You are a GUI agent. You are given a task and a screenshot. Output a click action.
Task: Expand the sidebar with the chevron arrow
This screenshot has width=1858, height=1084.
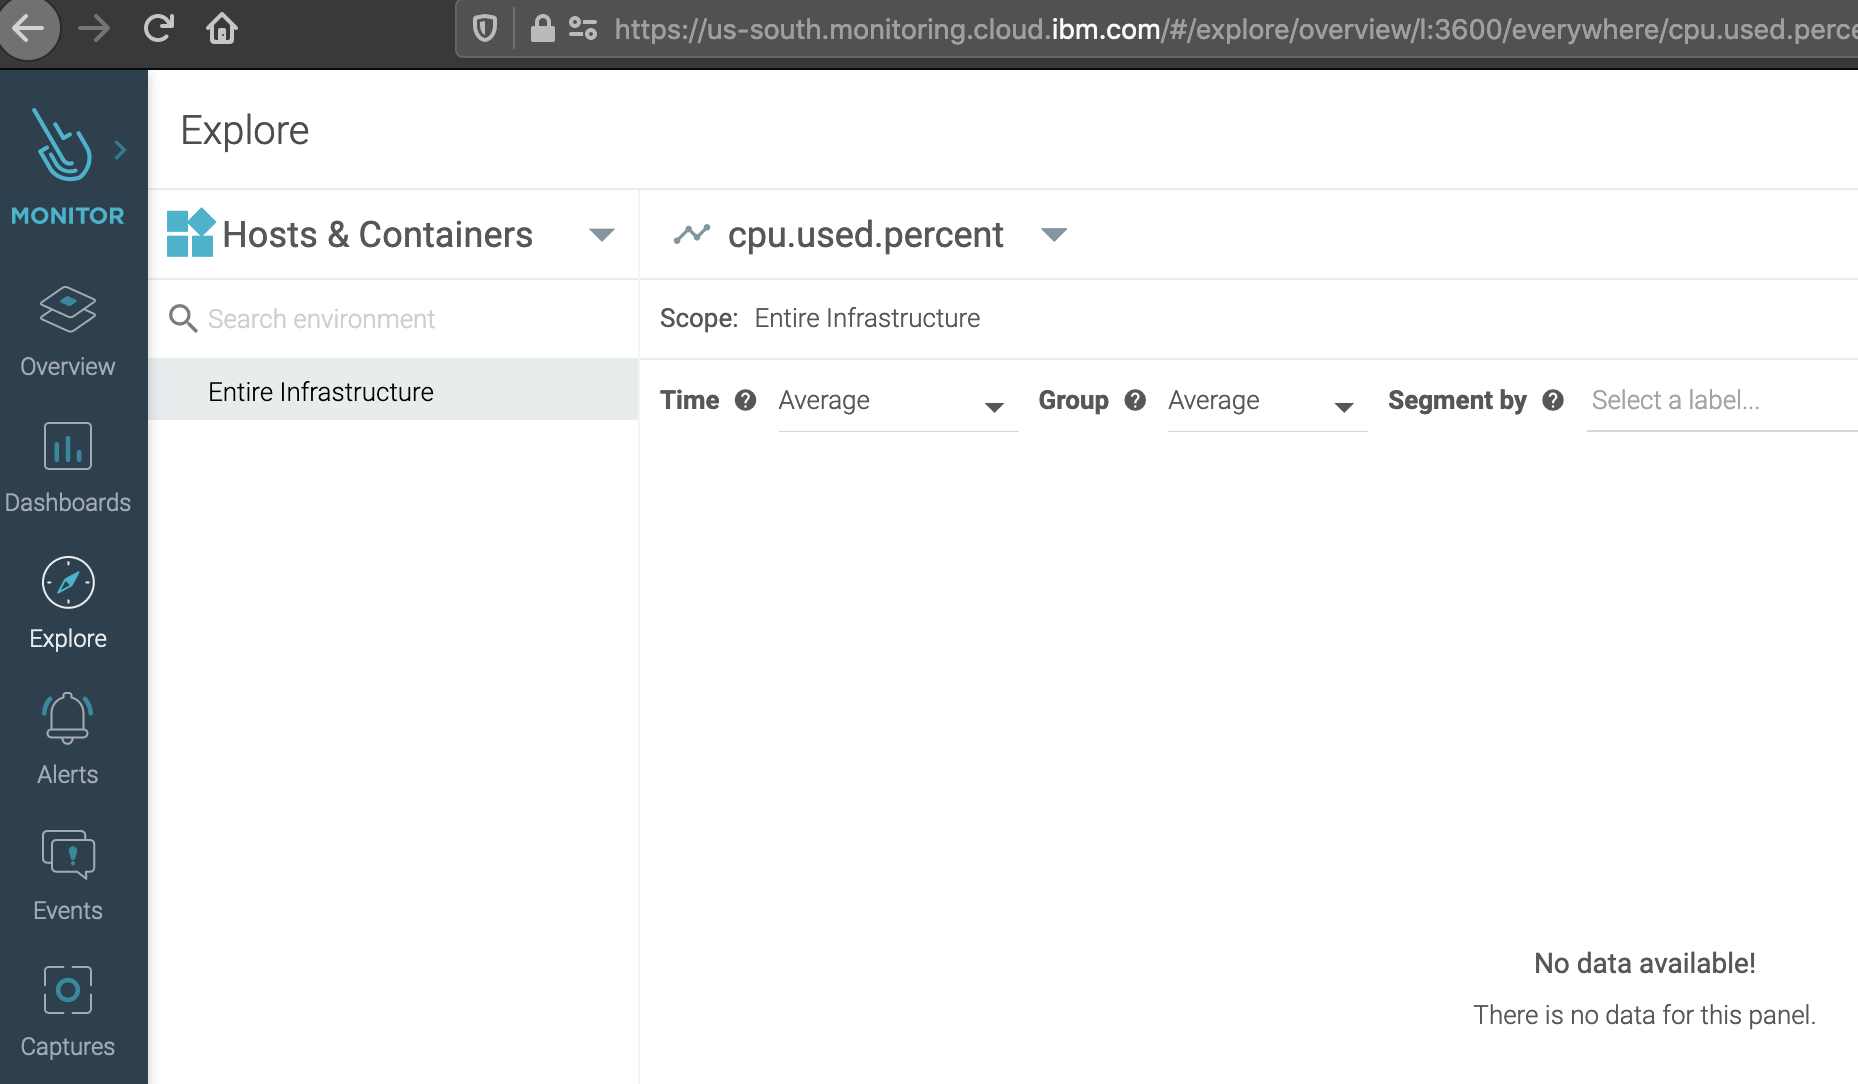click(x=121, y=150)
